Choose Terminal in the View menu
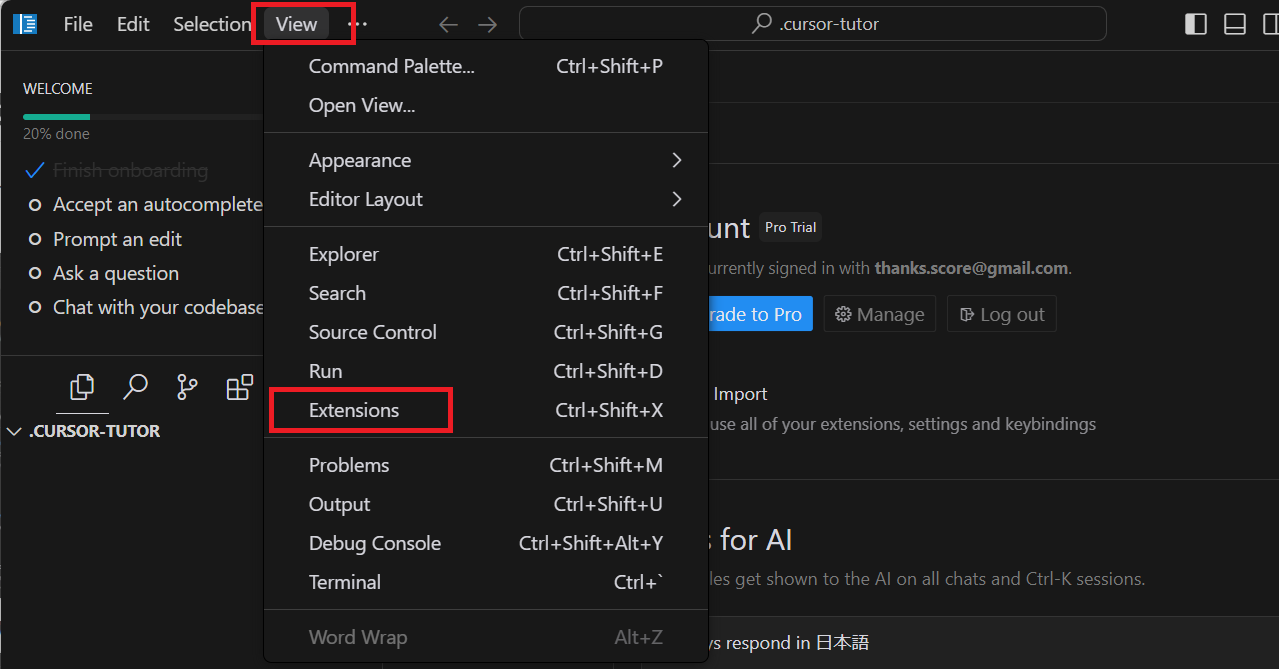This screenshot has width=1279, height=669. pyautogui.click(x=345, y=583)
